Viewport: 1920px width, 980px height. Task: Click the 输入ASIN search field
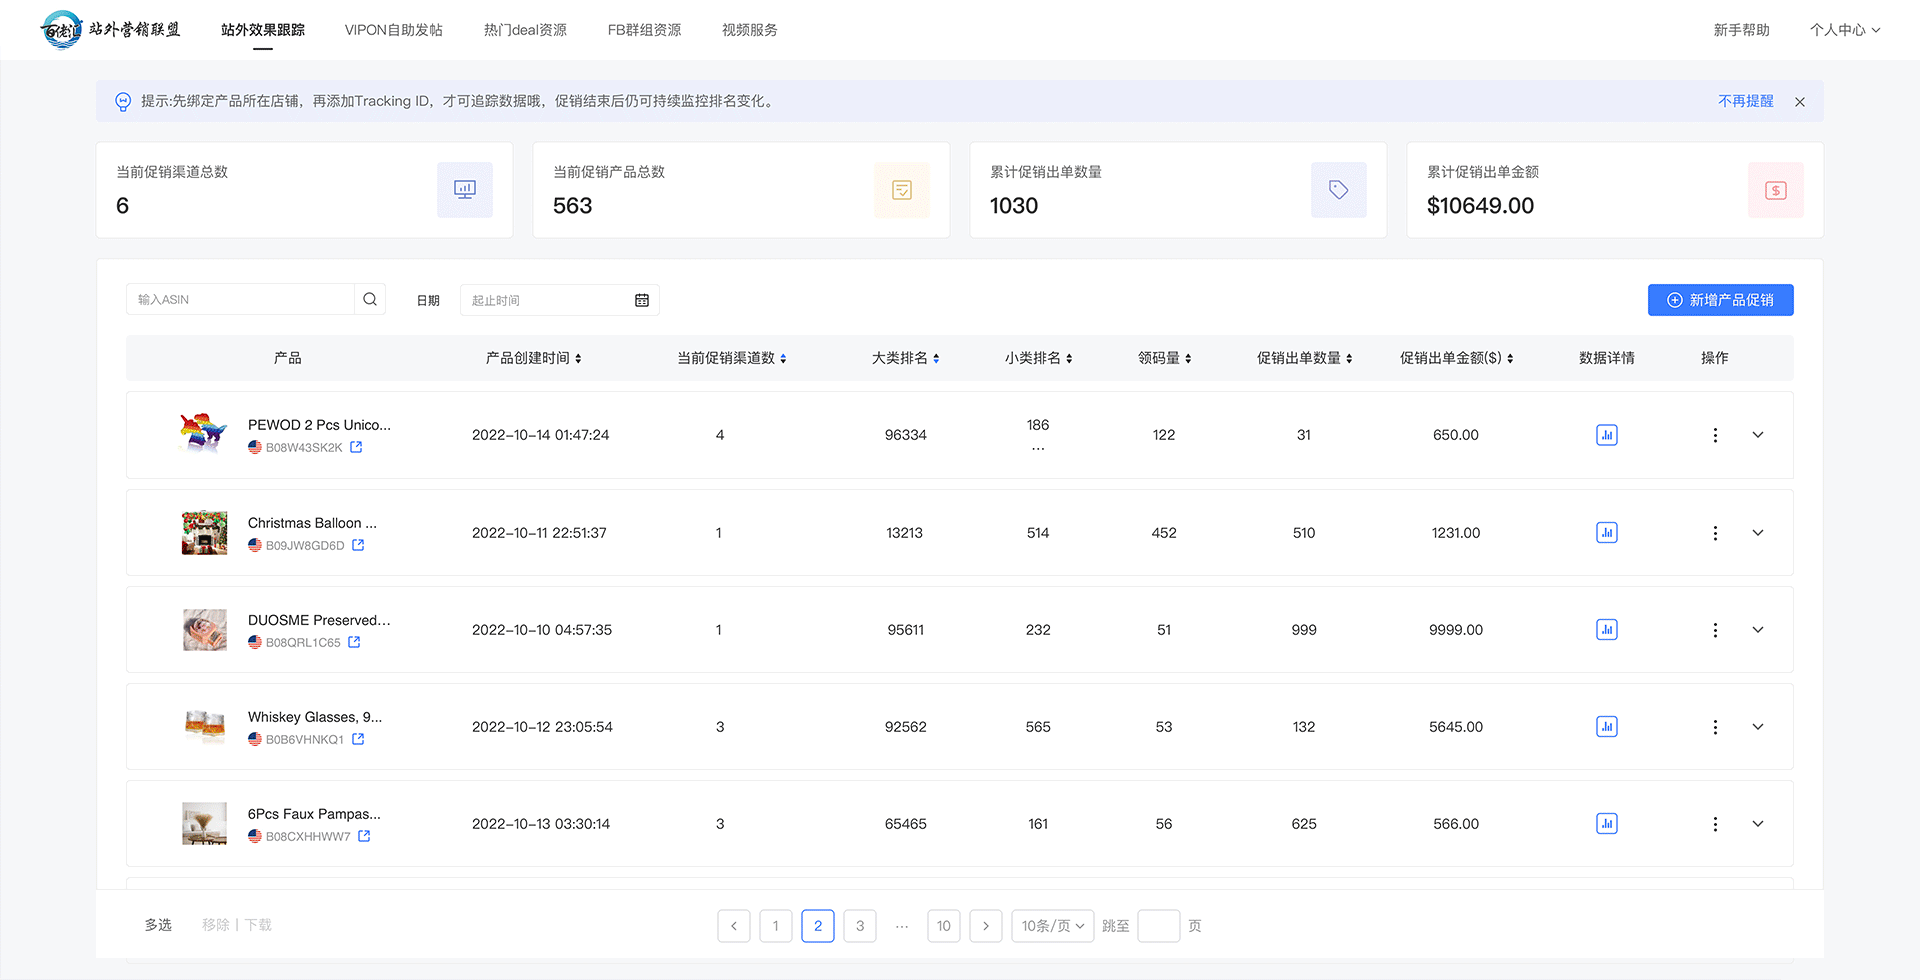click(x=240, y=300)
